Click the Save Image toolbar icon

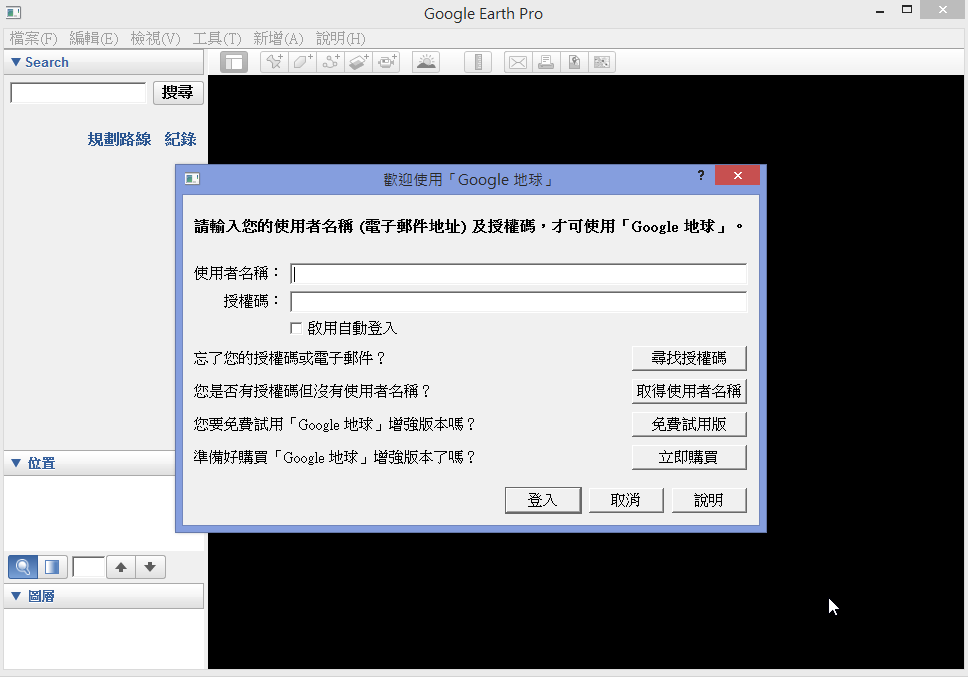[574, 62]
